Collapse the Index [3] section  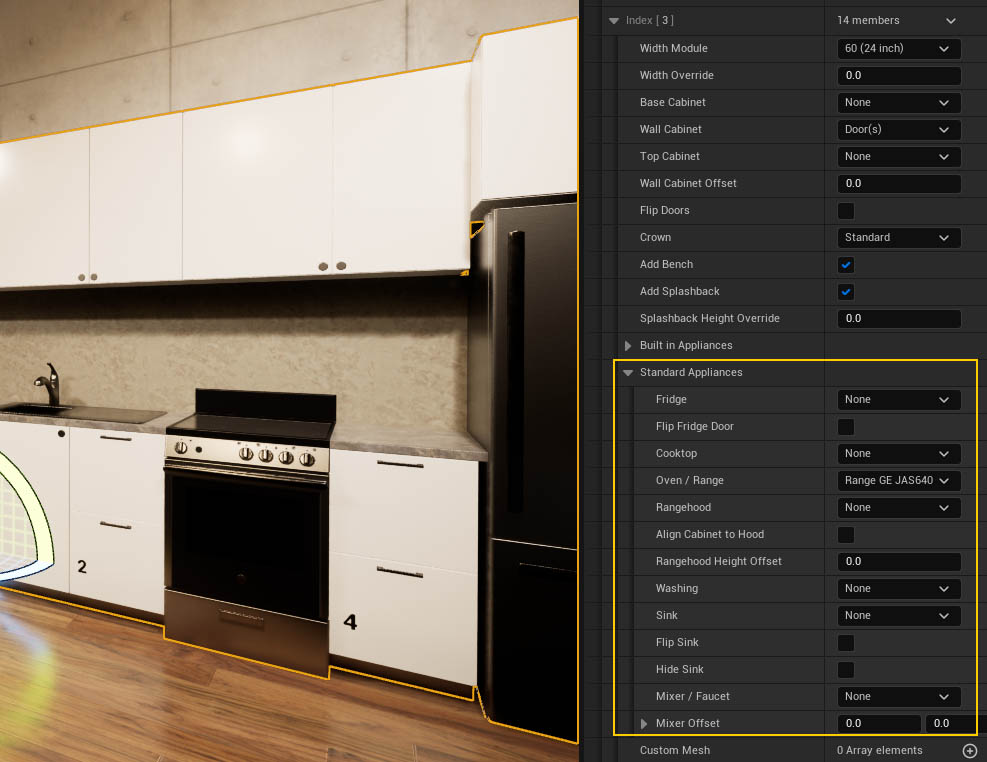pyautogui.click(x=614, y=21)
